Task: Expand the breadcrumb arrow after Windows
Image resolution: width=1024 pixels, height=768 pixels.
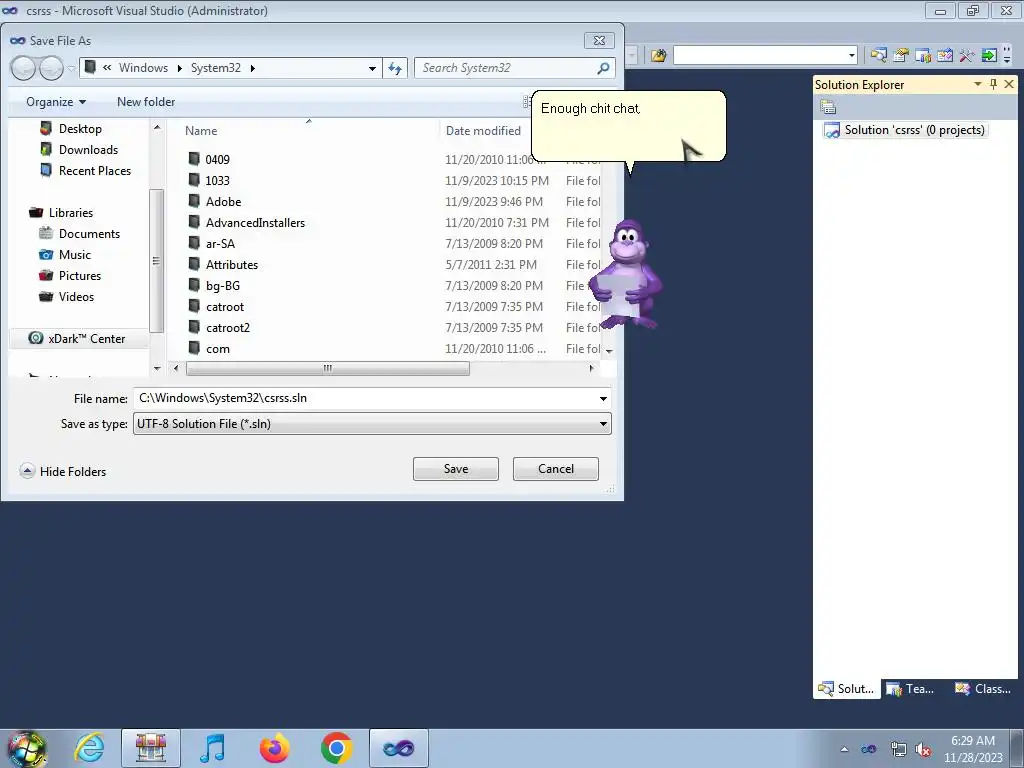Action: [180, 68]
